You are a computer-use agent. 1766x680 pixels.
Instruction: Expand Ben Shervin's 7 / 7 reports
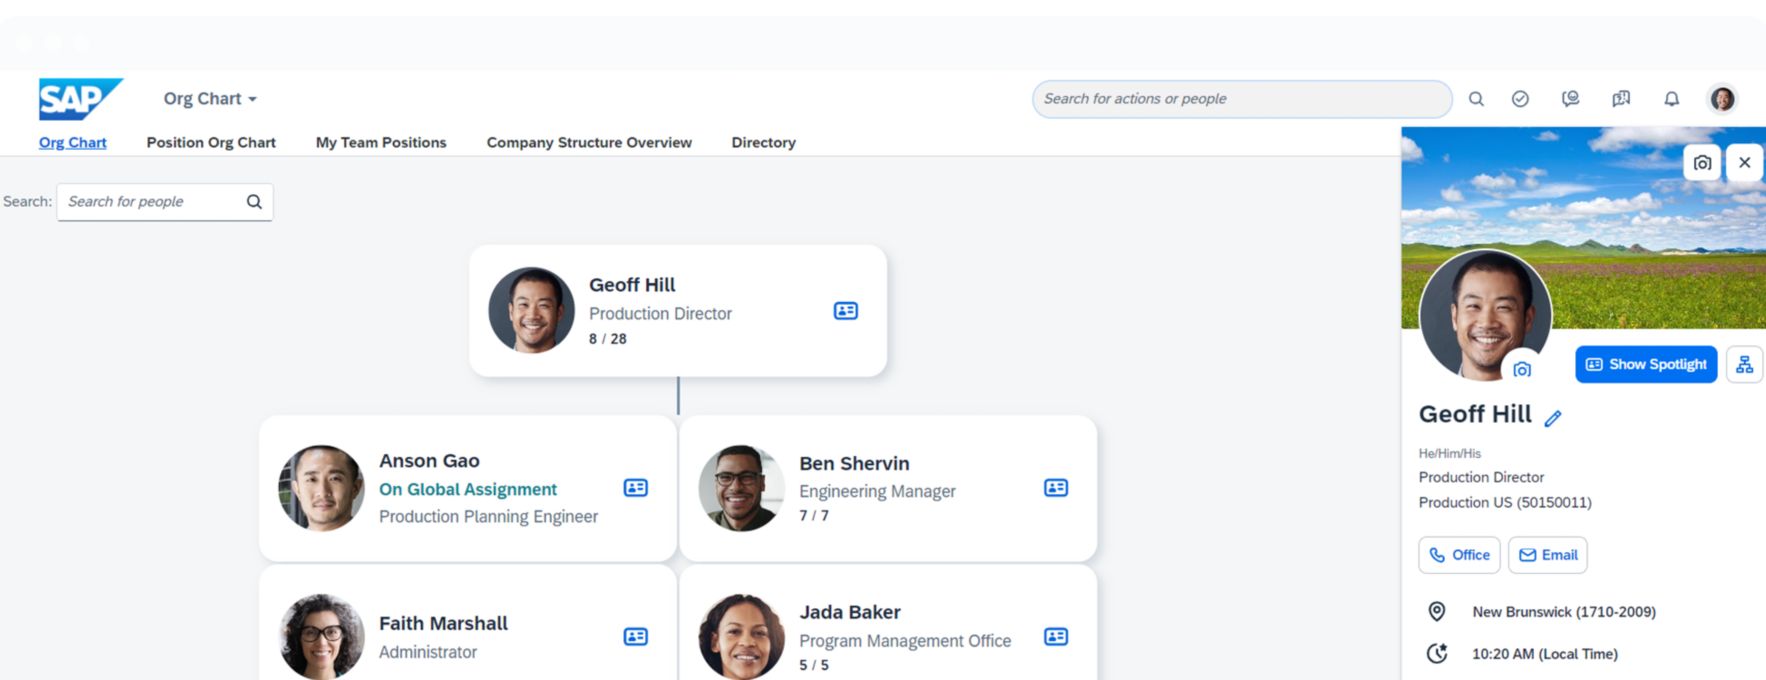tap(813, 516)
